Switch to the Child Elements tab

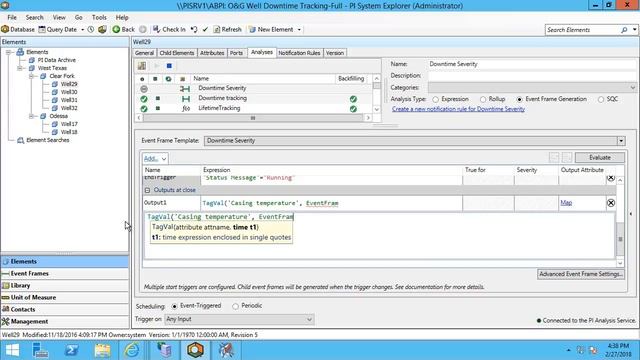177,53
